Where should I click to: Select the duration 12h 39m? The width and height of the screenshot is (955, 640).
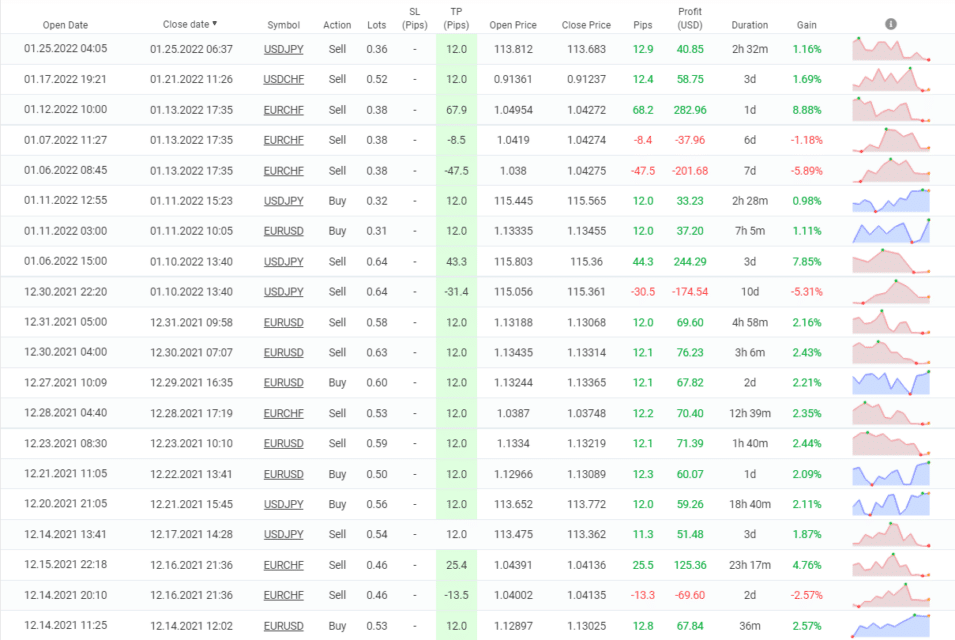pyautogui.click(x=749, y=413)
